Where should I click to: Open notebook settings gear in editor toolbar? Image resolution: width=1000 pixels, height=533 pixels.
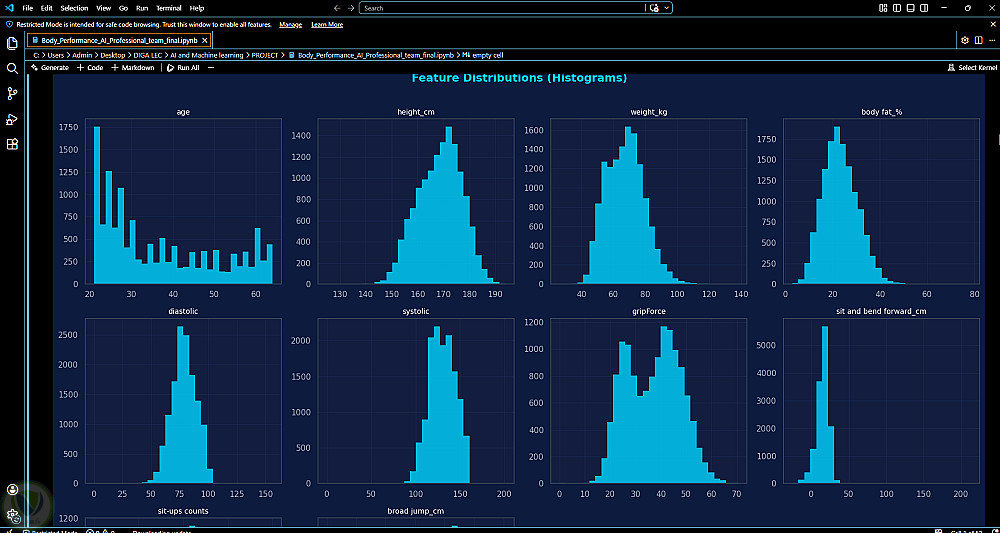tap(965, 40)
